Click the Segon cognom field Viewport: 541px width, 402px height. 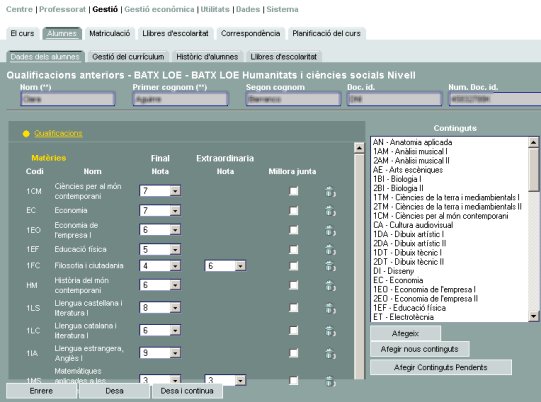pos(293,99)
